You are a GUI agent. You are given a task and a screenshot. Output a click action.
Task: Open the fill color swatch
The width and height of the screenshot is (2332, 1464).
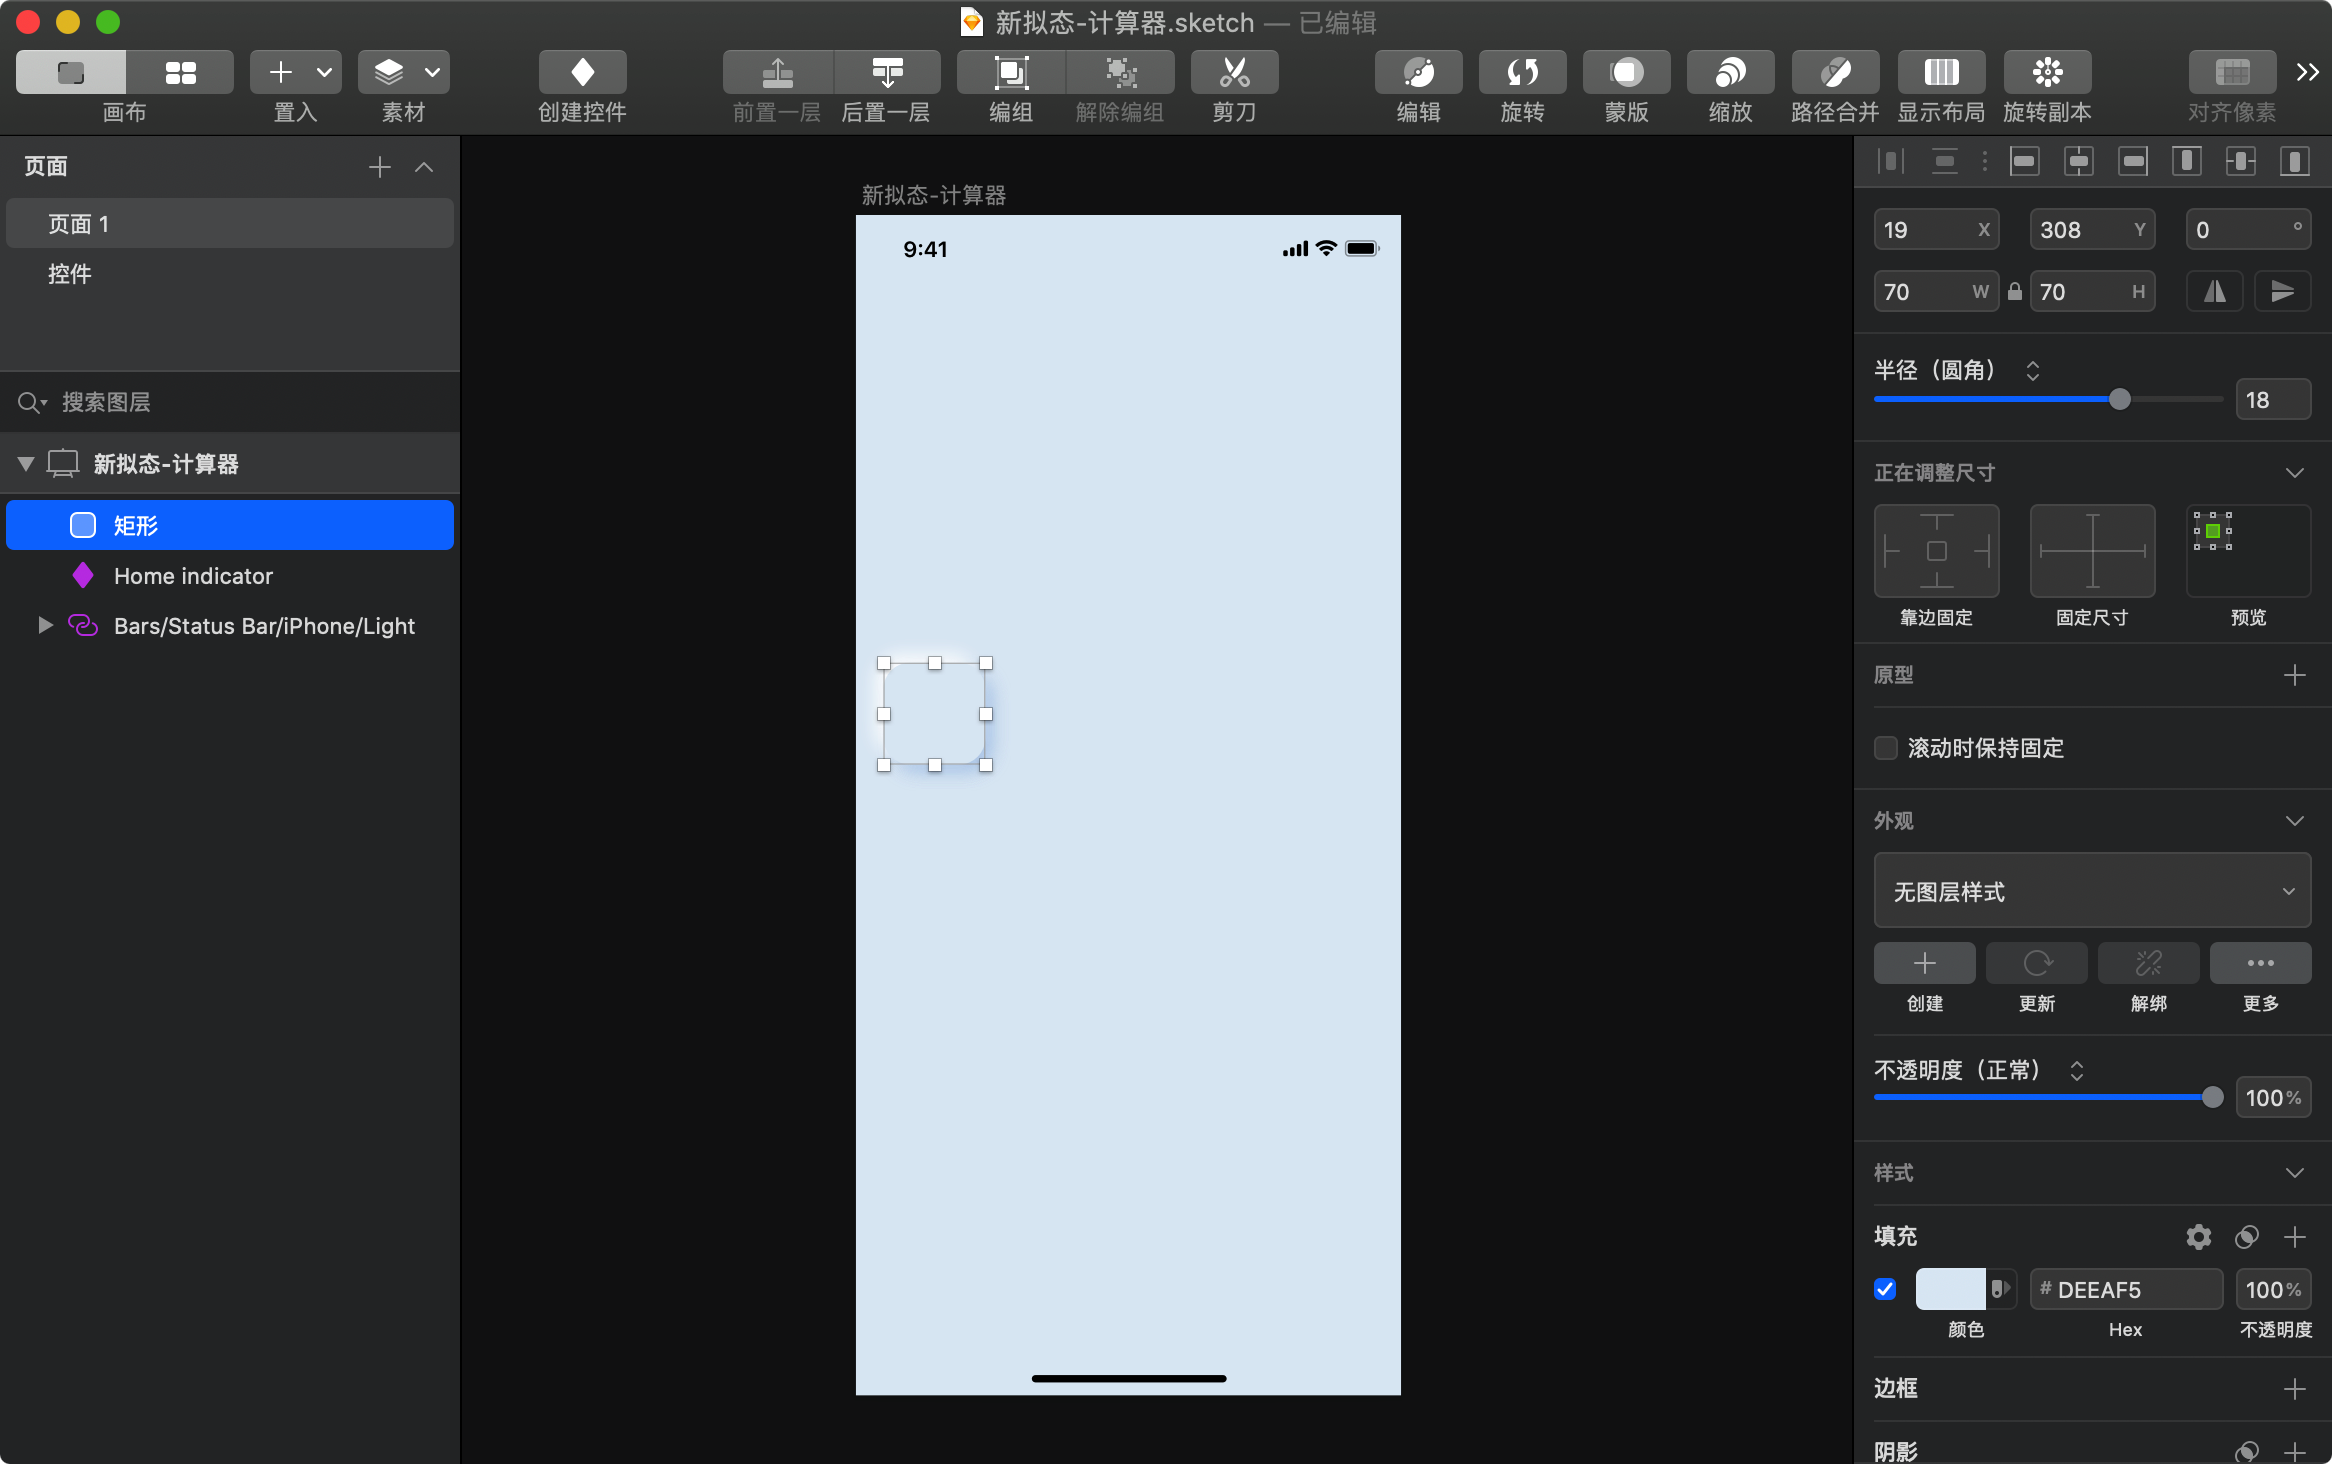pyautogui.click(x=1950, y=1289)
